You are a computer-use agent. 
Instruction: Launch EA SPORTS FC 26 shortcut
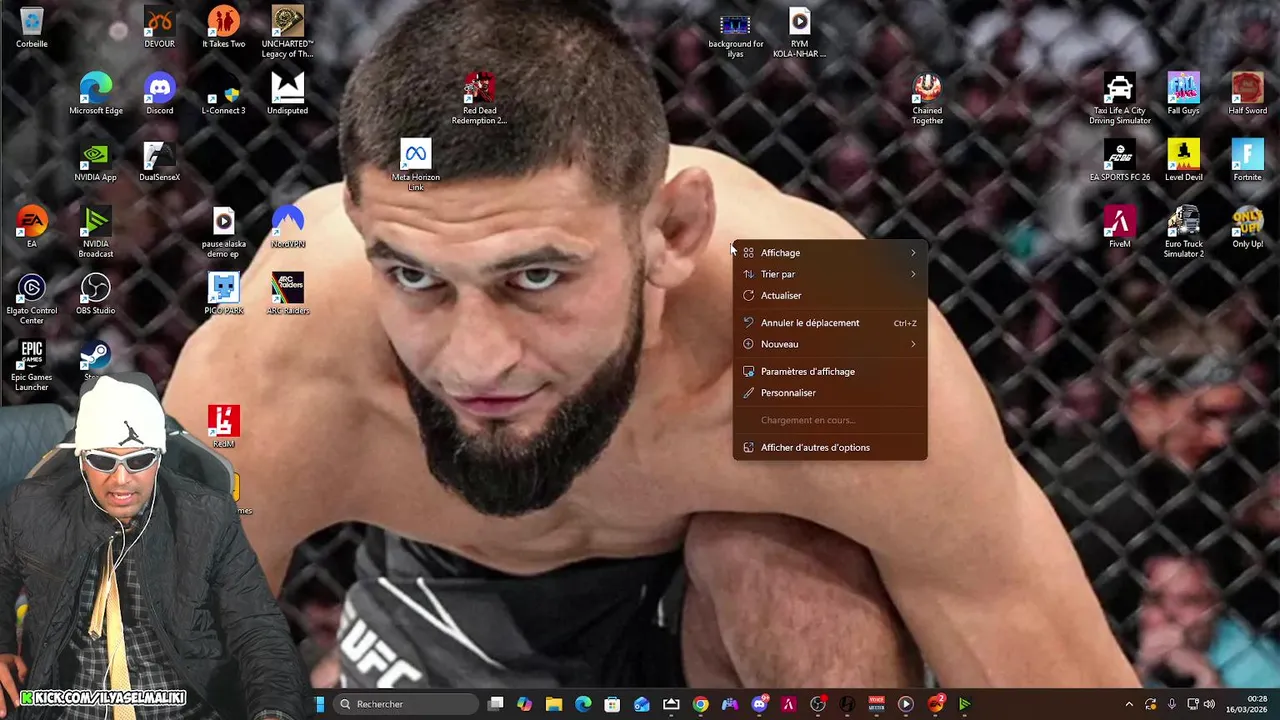point(1119,161)
